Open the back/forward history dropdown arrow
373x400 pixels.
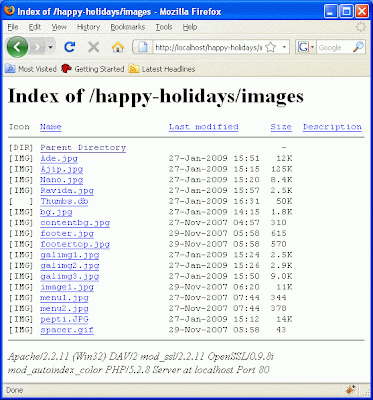[50, 47]
